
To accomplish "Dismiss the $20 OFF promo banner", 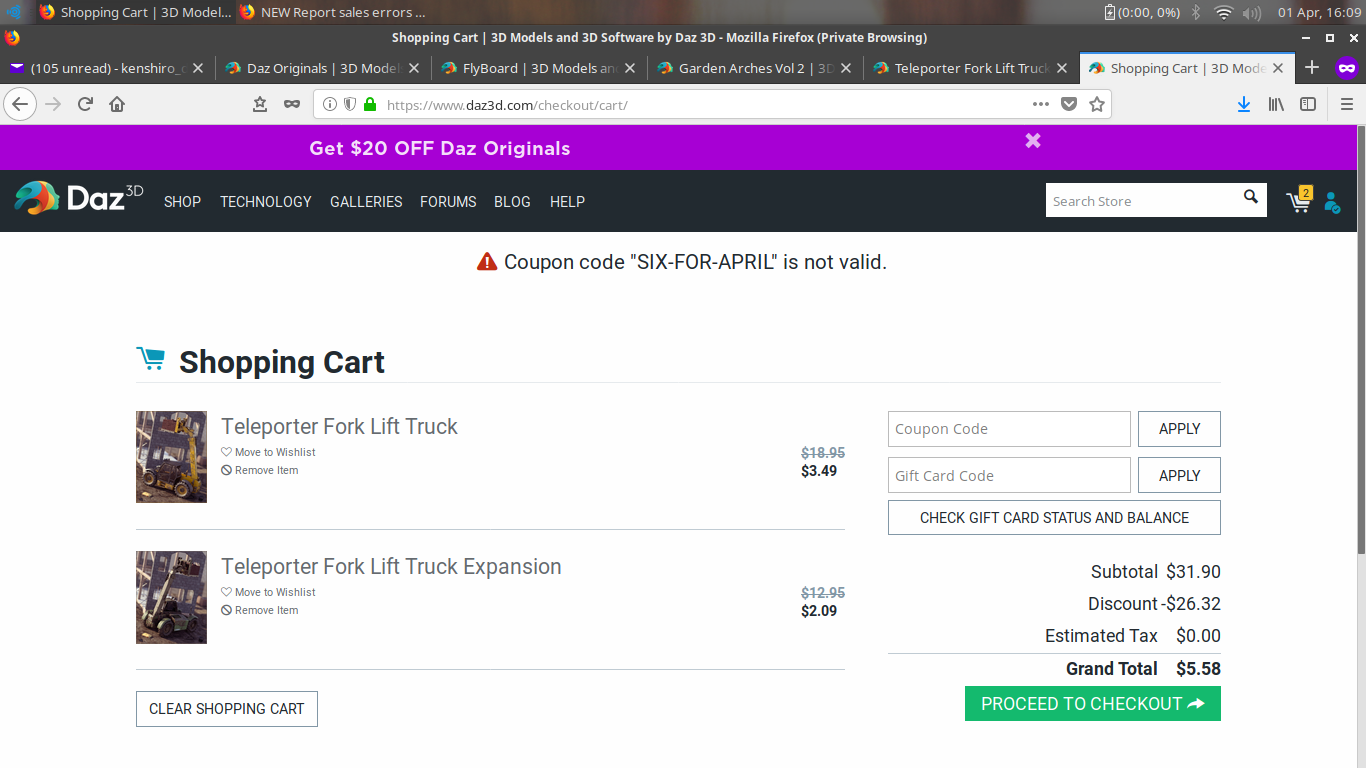I will pyautogui.click(x=1033, y=141).
